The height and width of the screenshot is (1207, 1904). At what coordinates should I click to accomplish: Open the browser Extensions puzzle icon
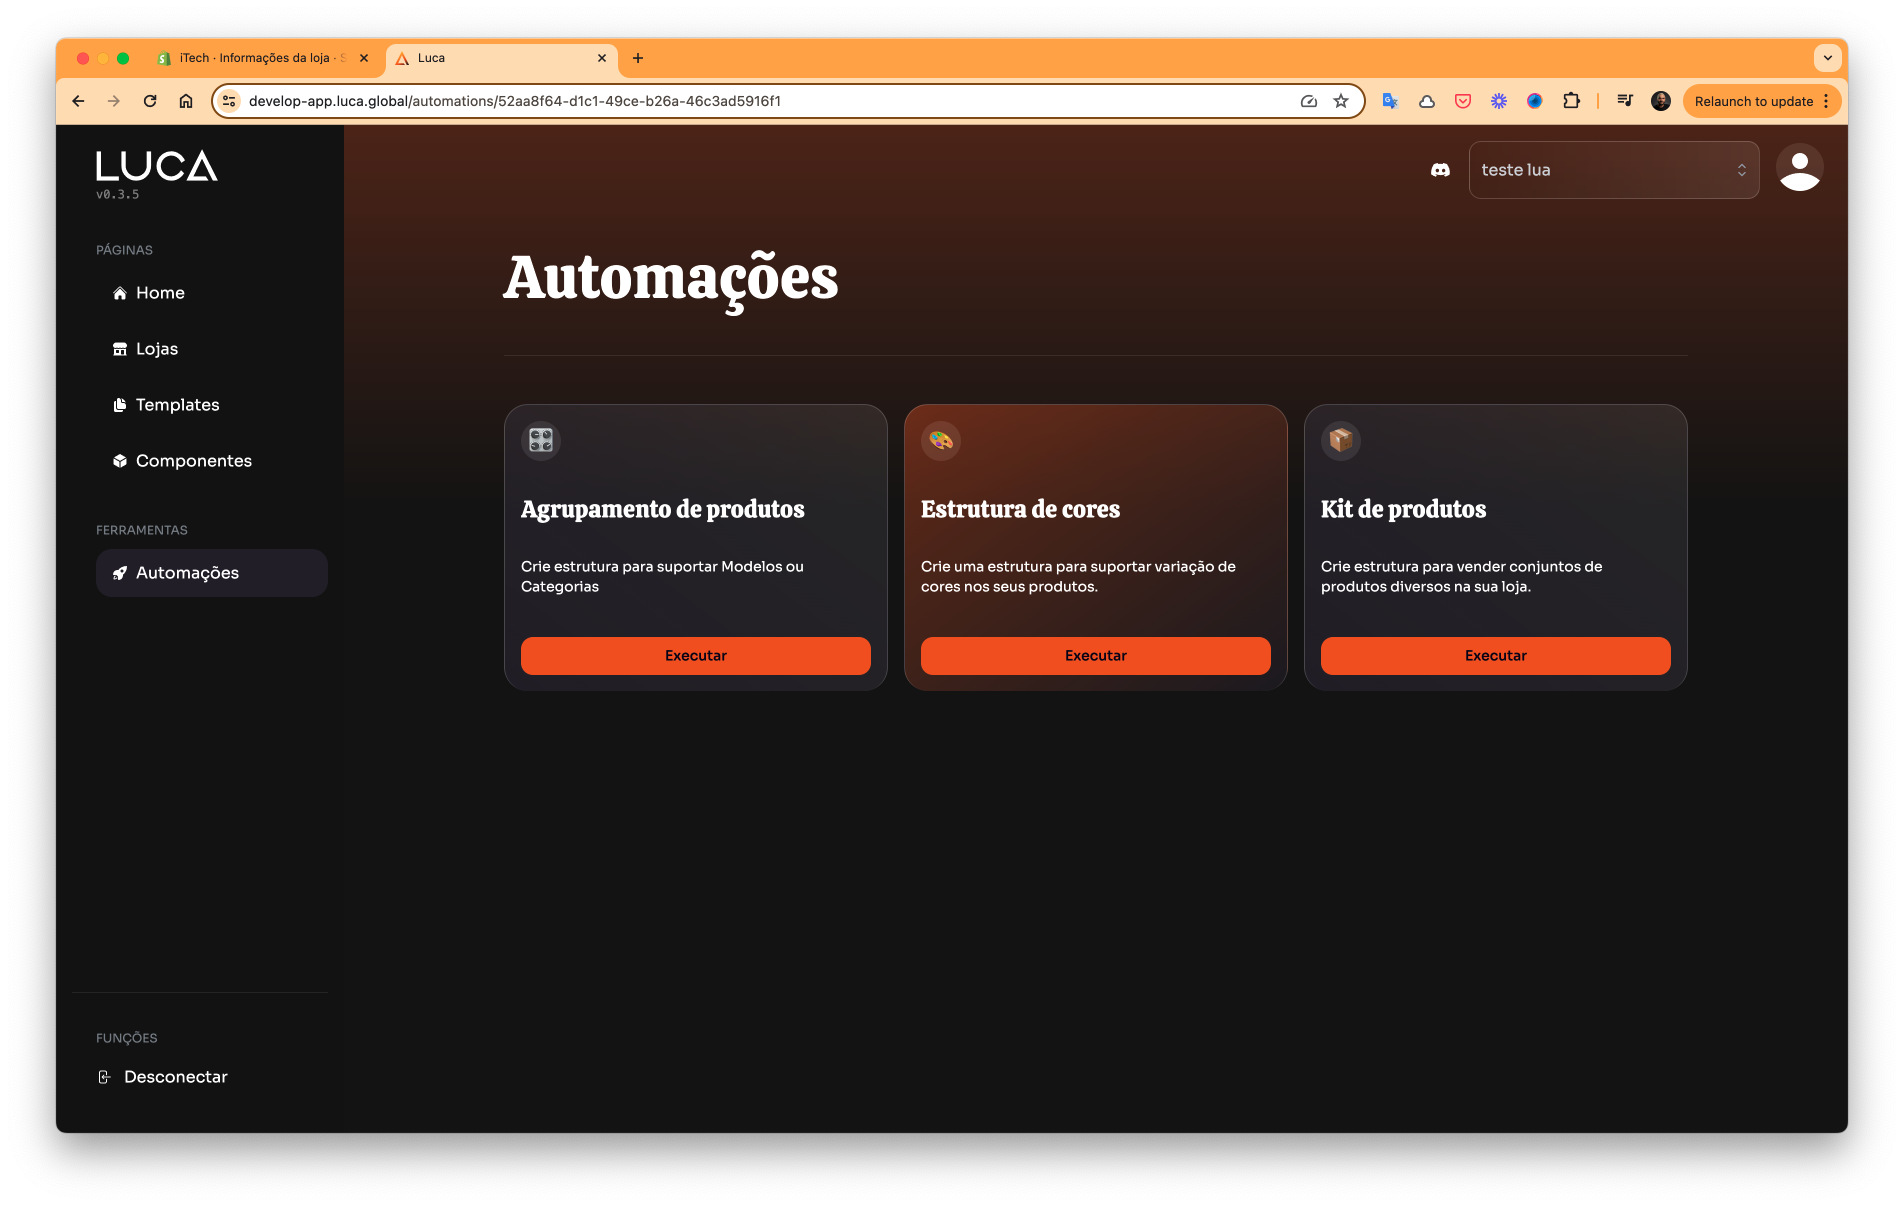coord(1571,101)
